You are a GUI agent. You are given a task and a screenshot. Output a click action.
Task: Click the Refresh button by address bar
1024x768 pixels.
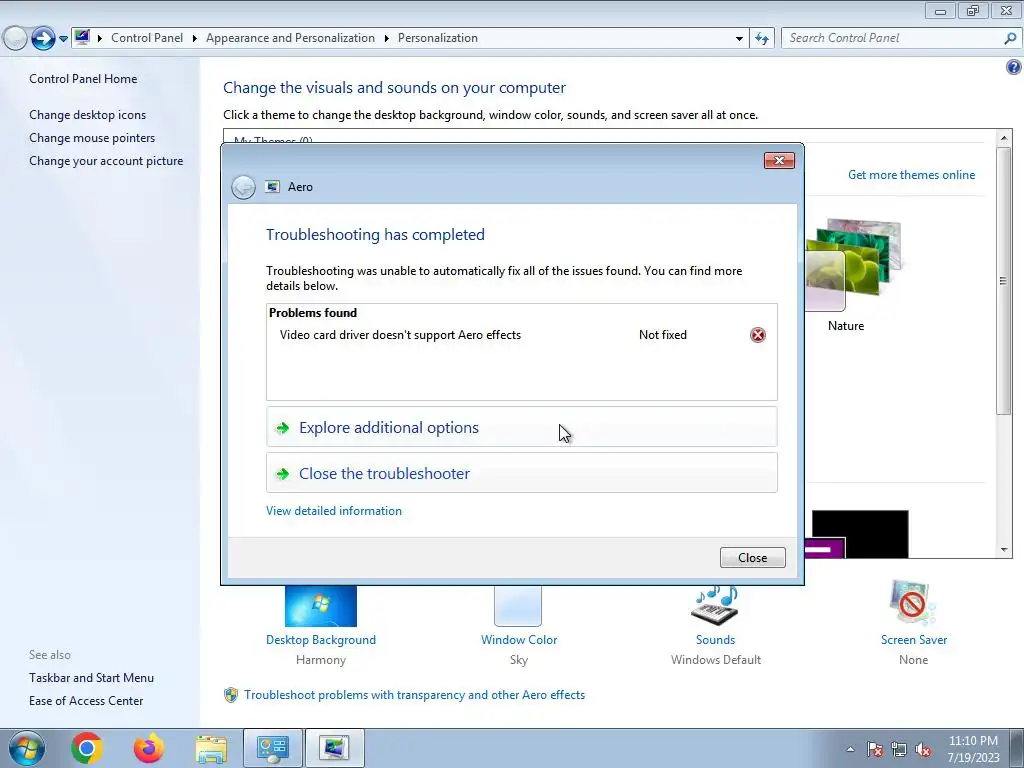coord(761,39)
